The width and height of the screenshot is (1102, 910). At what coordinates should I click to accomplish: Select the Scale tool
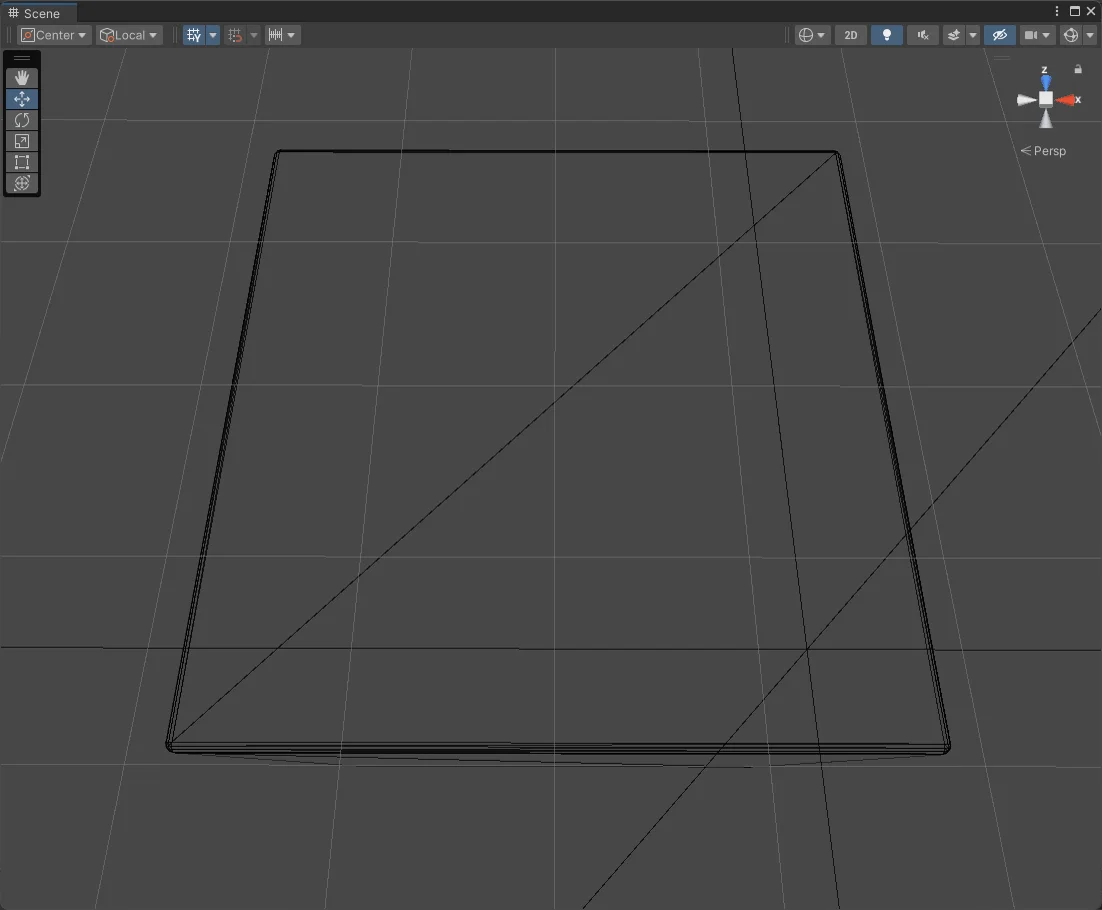point(22,141)
